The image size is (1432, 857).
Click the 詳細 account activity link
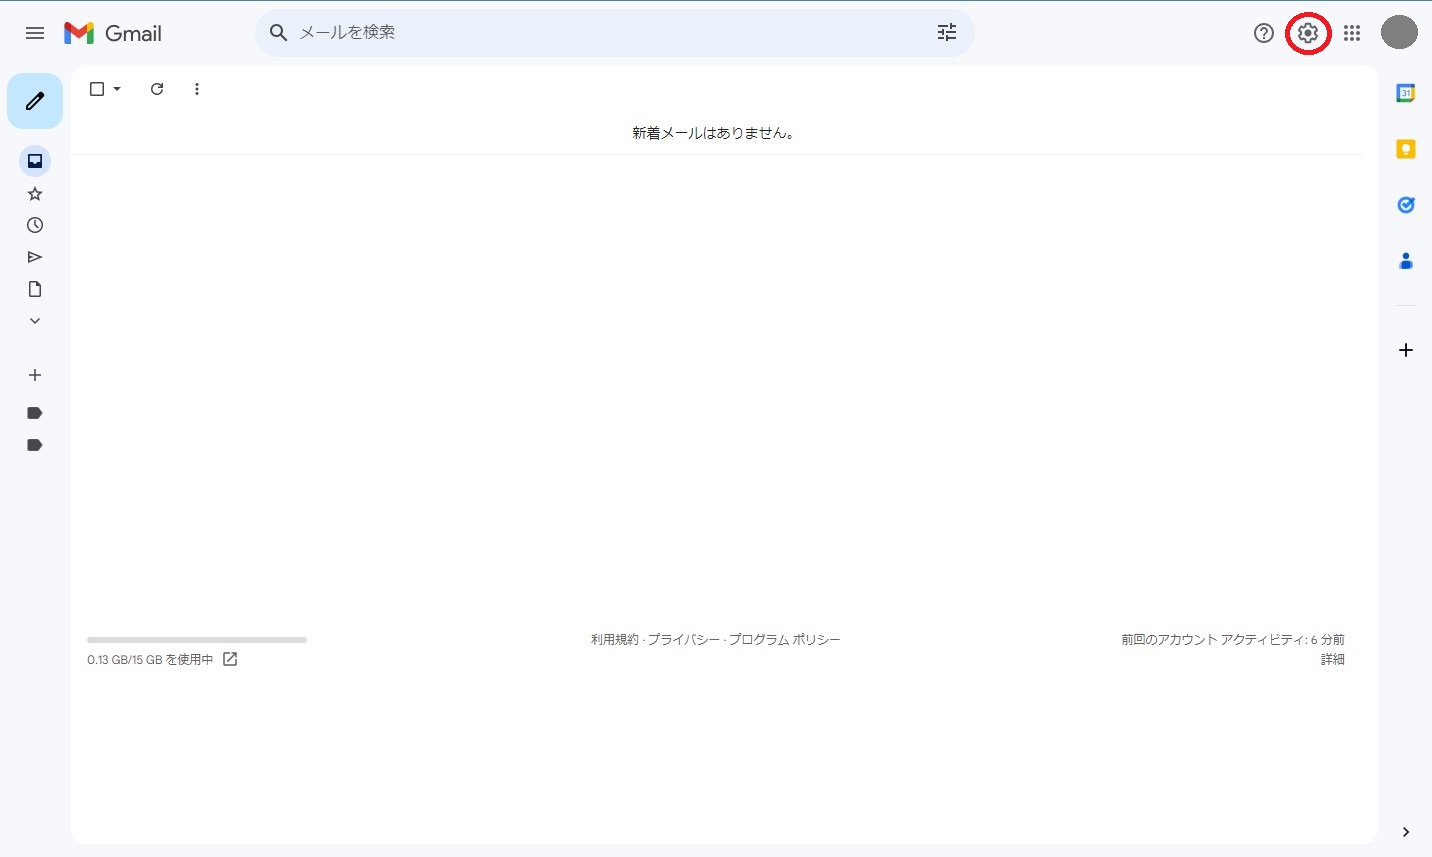click(x=1332, y=659)
